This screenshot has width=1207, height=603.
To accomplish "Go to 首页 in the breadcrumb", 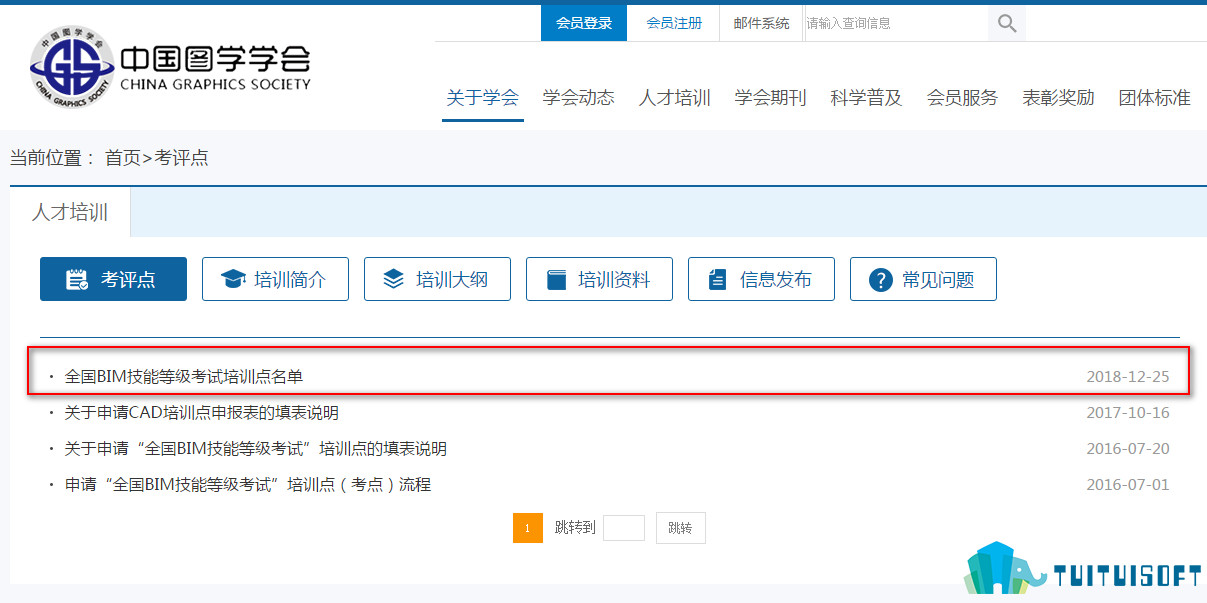I will coord(123,158).
